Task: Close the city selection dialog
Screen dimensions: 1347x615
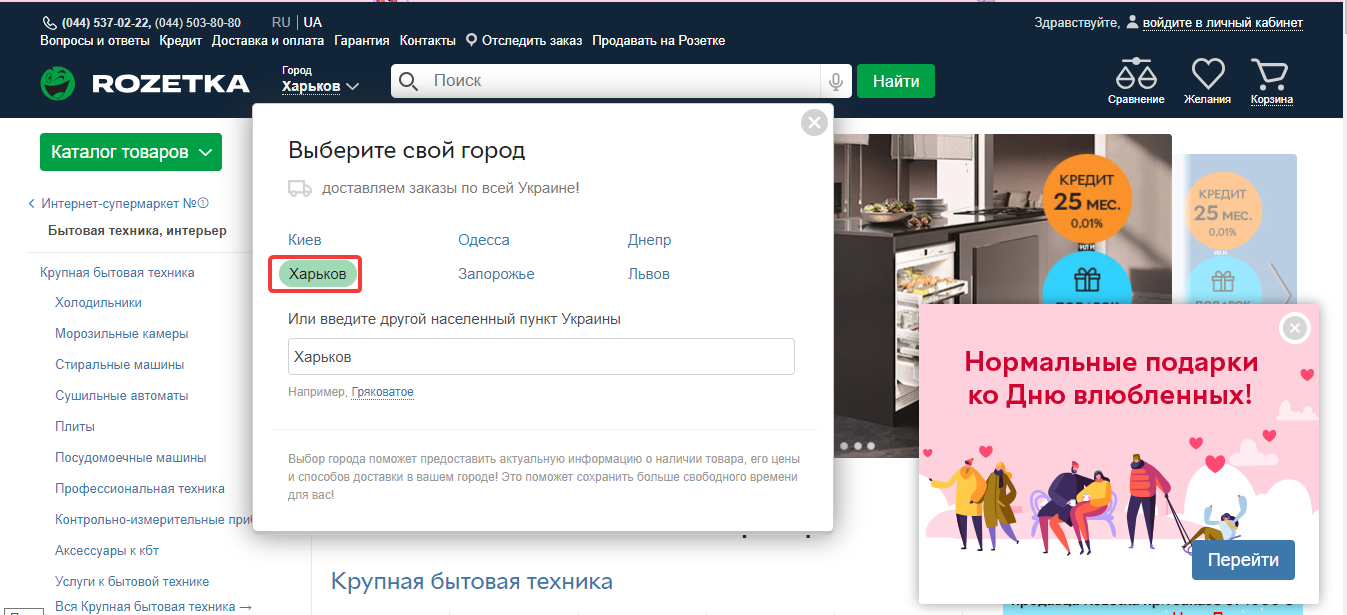Action: [816, 122]
